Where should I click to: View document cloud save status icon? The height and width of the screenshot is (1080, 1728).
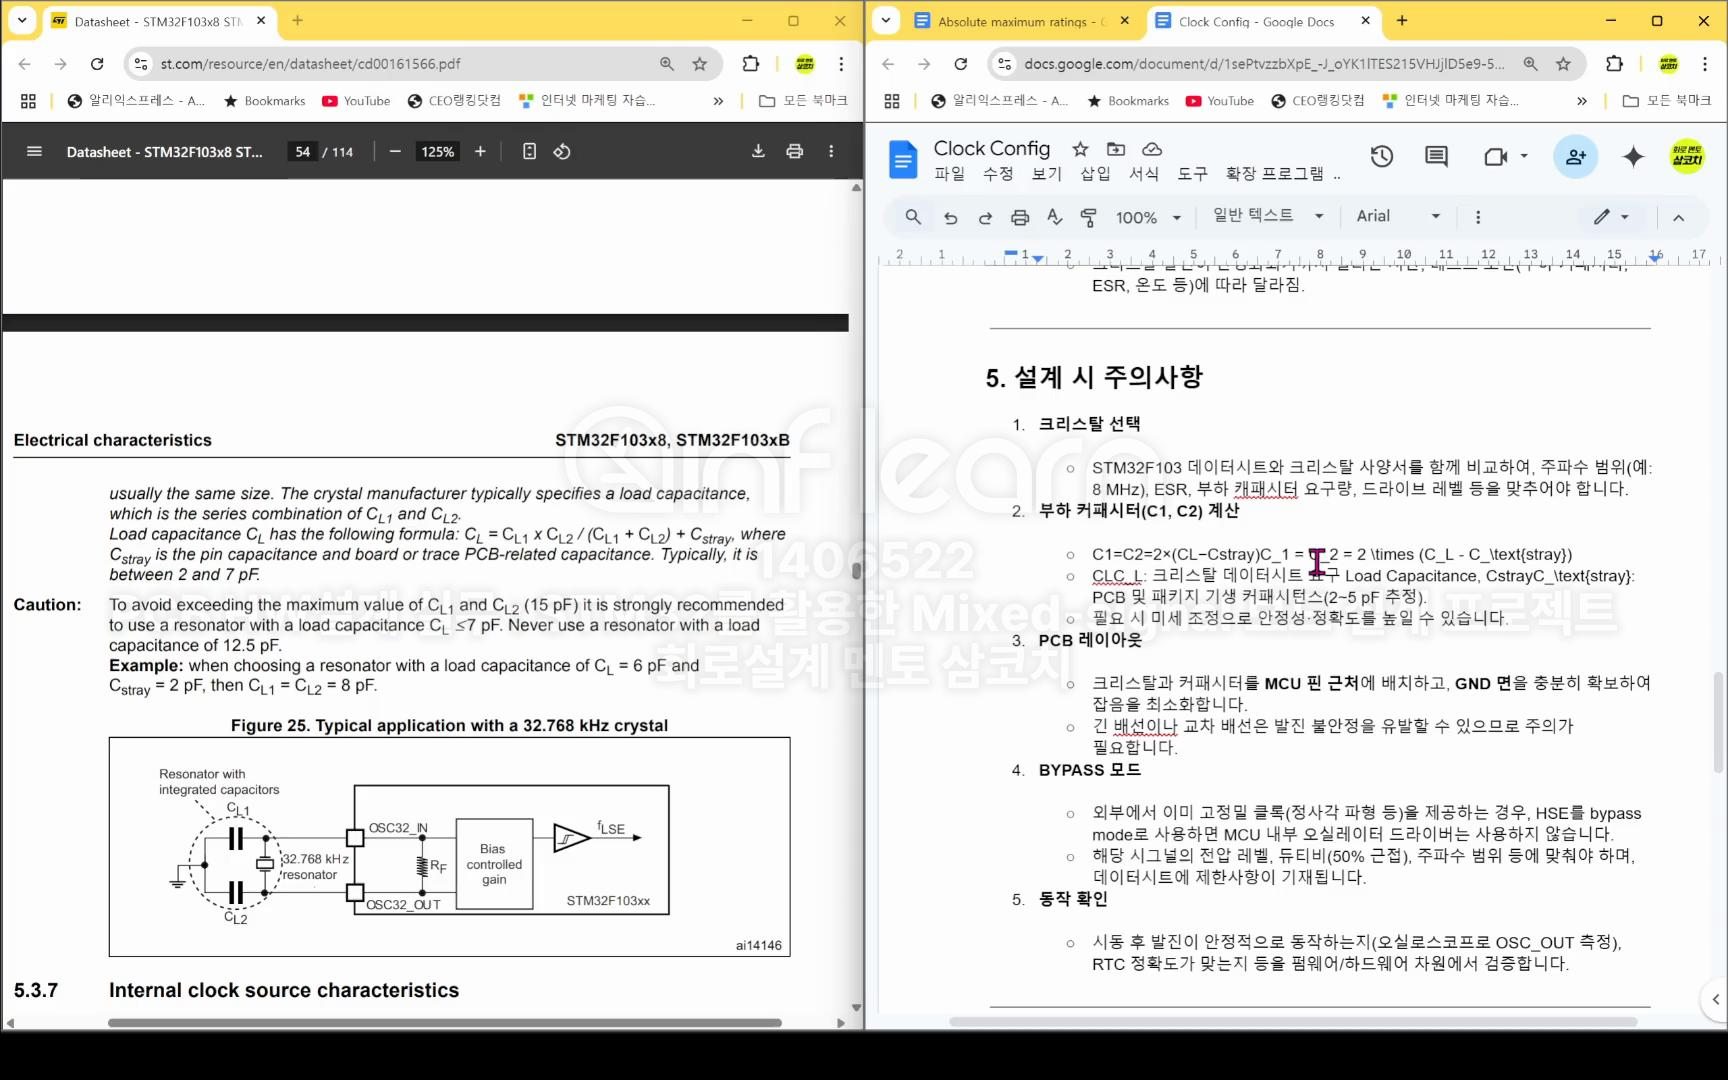[1152, 149]
